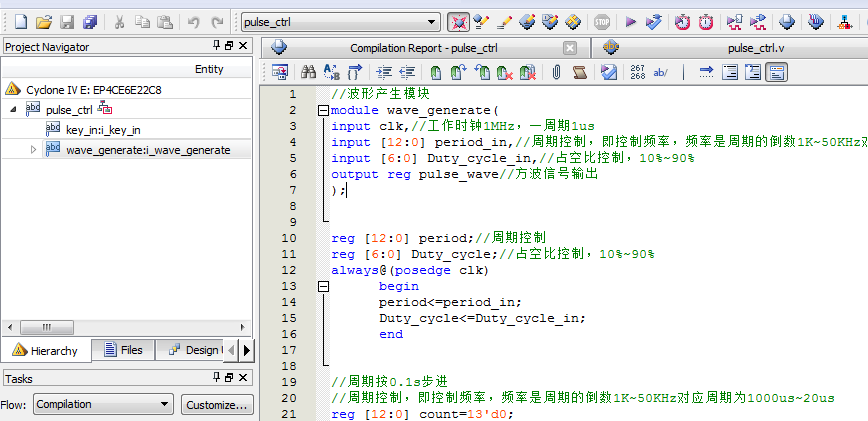This screenshot has height=421, width=868.
Task: Click the Find binoculars icon in editor toolbar
Action: pos(309,72)
